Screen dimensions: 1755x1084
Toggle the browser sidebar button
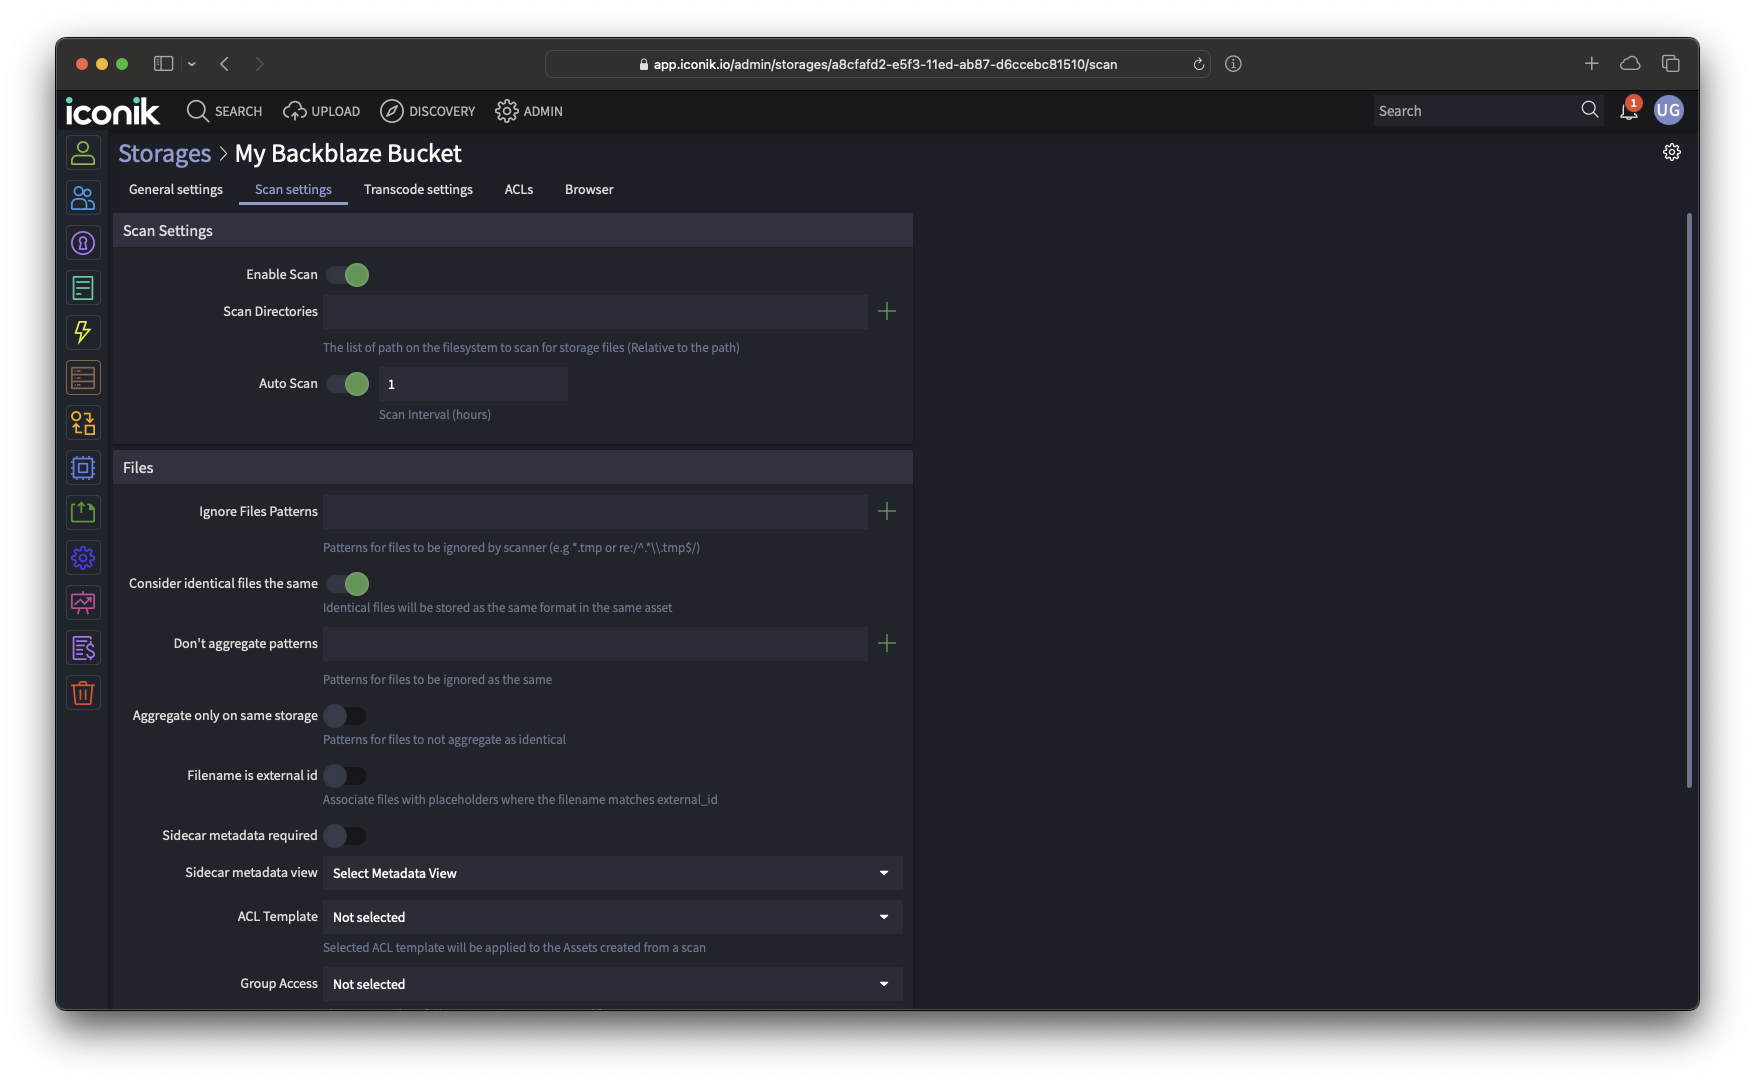point(163,64)
